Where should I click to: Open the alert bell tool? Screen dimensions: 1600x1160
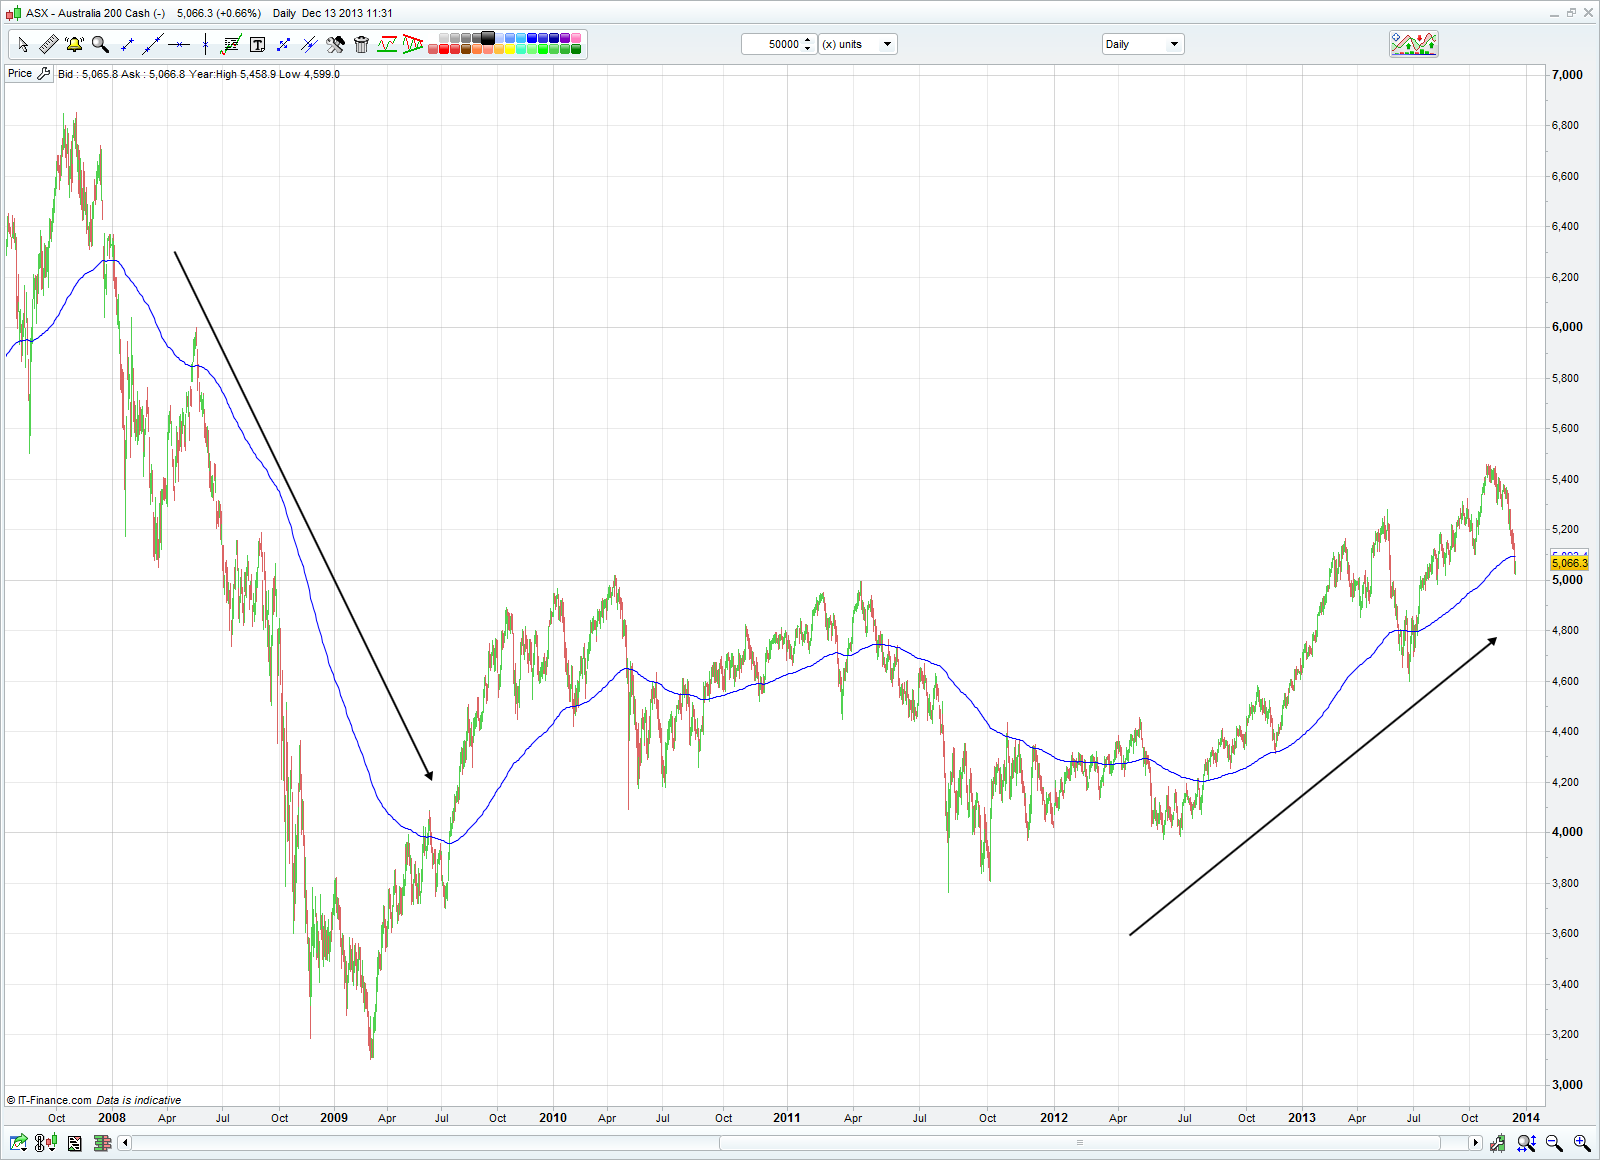pyautogui.click(x=74, y=44)
